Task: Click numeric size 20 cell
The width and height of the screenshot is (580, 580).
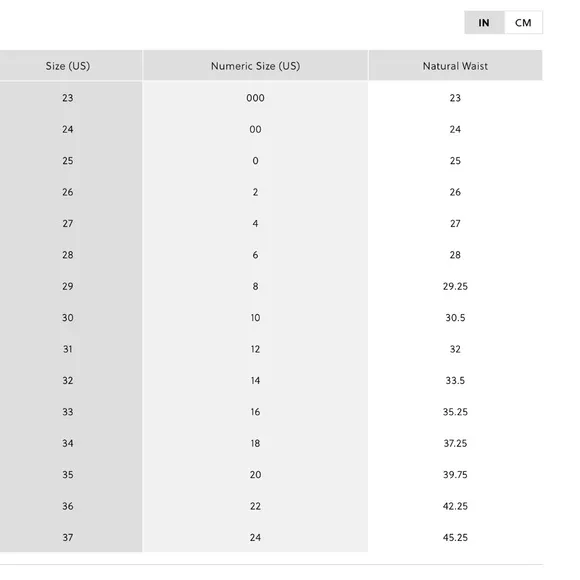Action: coord(255,475)
